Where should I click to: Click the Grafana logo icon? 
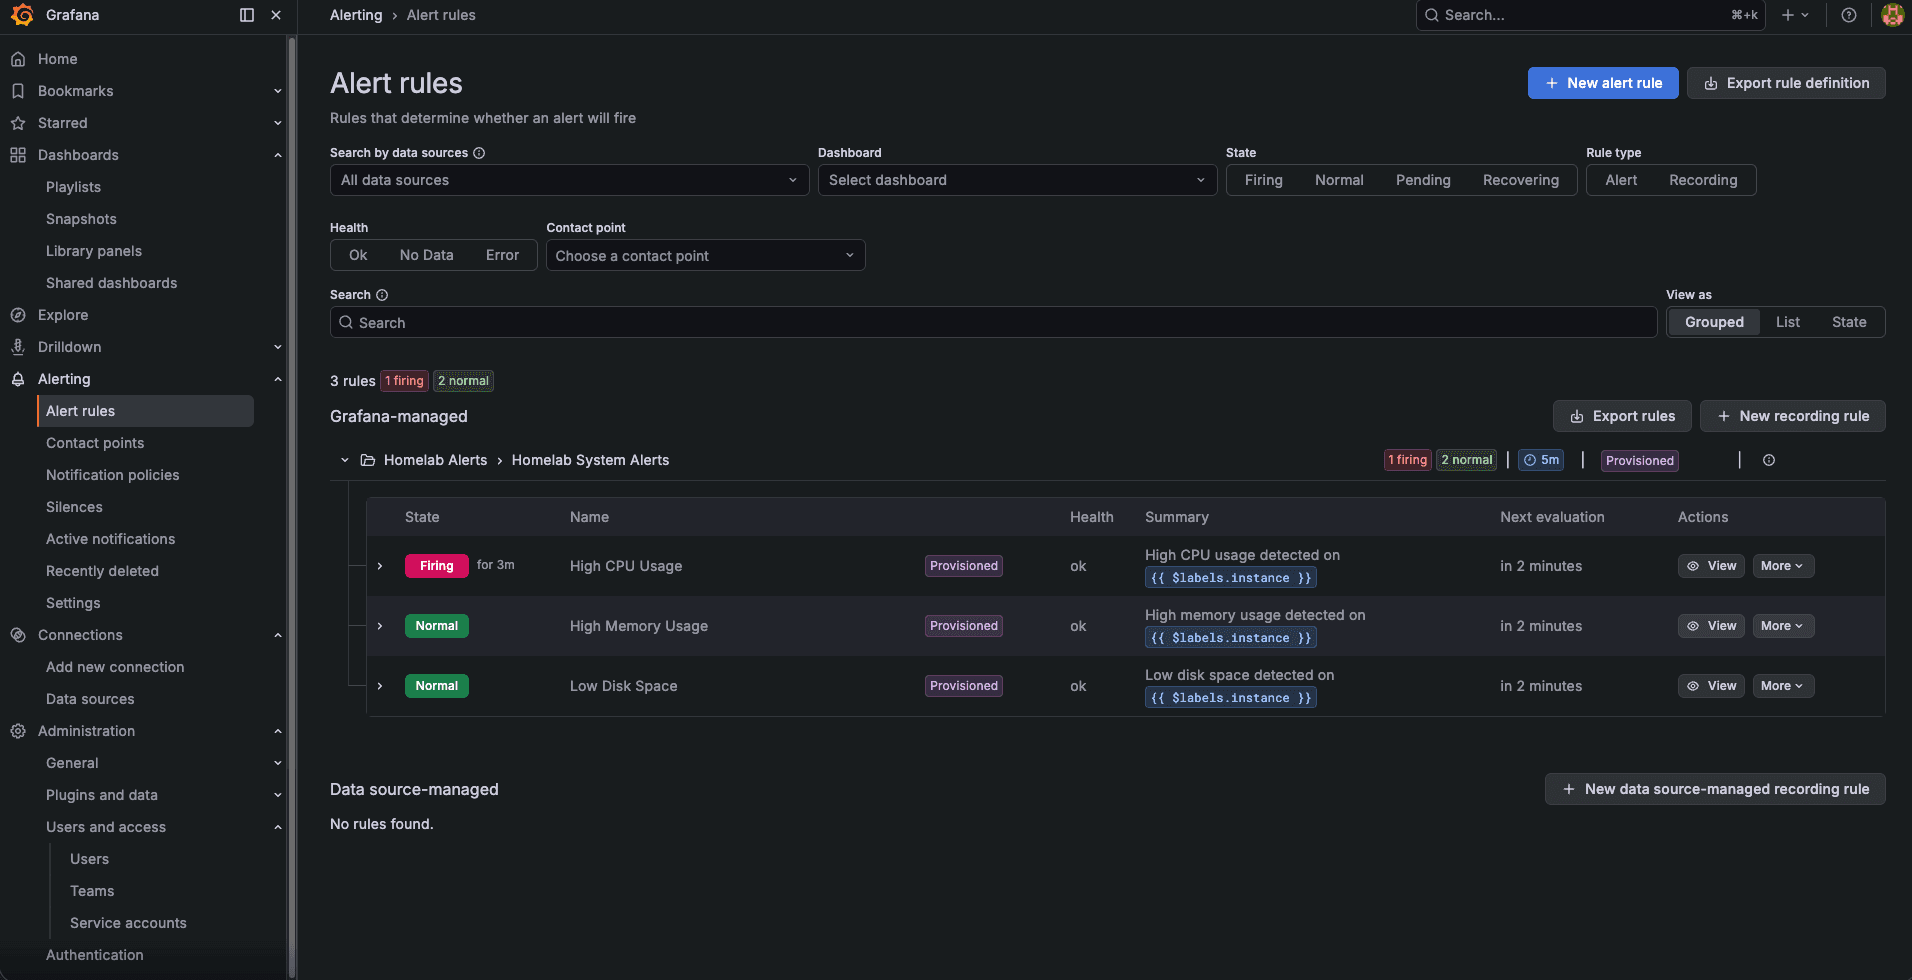click(21, 15)
